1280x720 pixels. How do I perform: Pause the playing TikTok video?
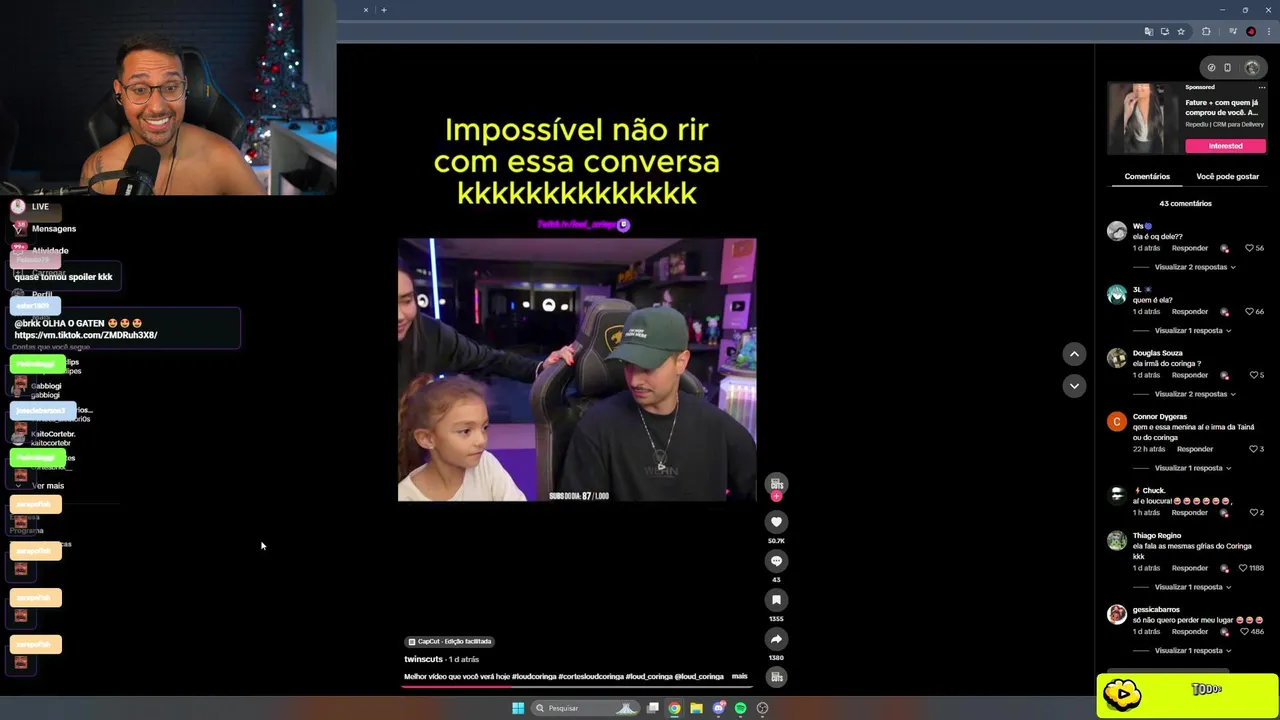pos(577,369)
